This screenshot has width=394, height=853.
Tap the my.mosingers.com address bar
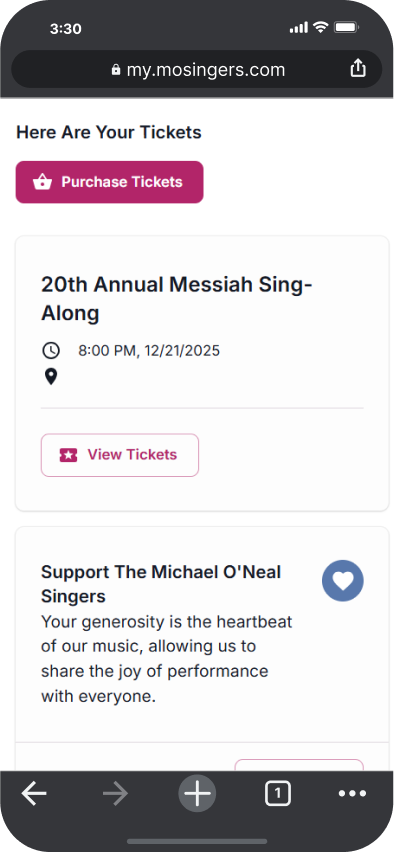coord(196,69)
